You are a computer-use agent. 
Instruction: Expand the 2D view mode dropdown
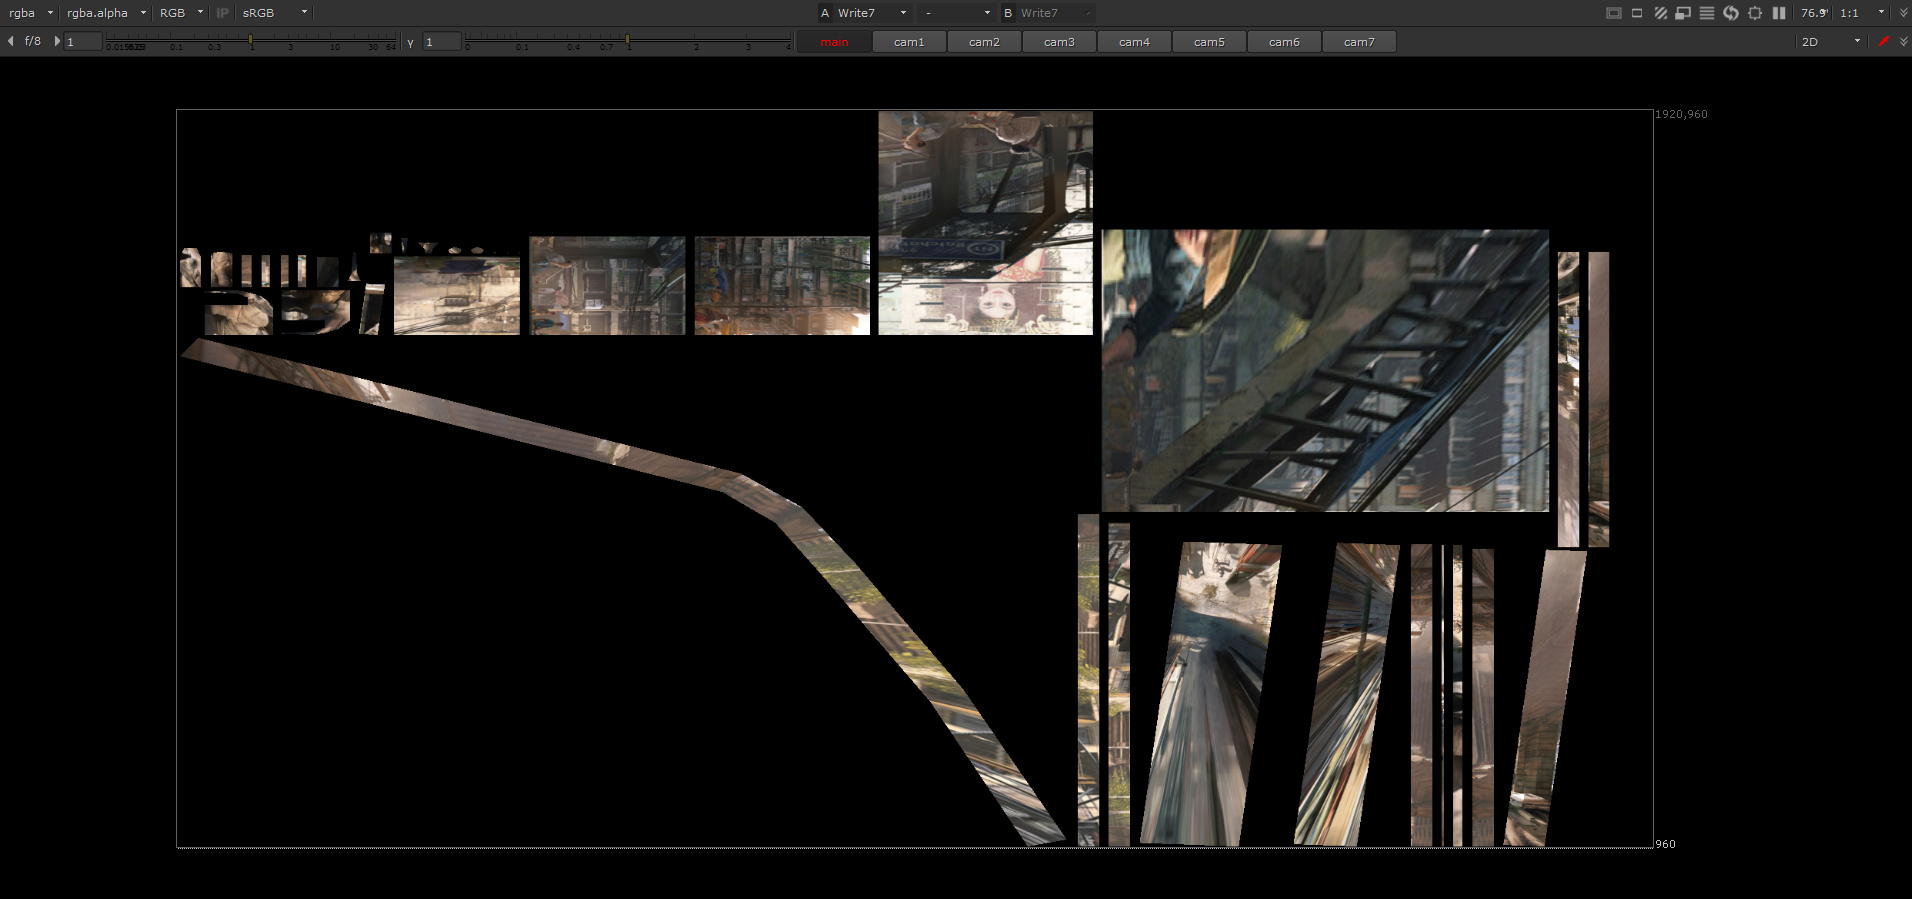(x=1830, y=41)
